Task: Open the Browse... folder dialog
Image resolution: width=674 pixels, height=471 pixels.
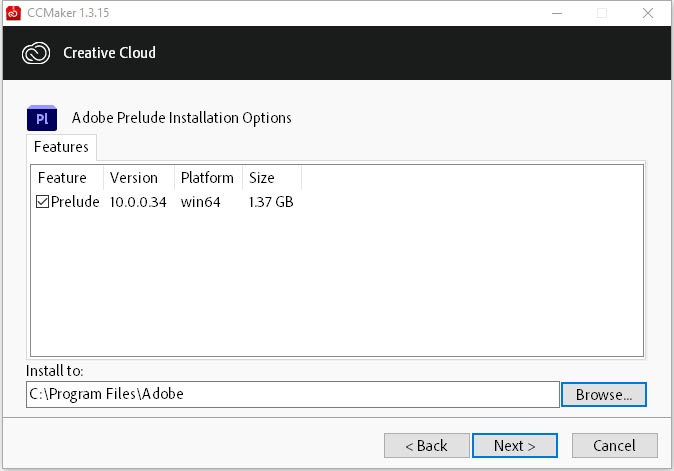Action: point(604,395)
